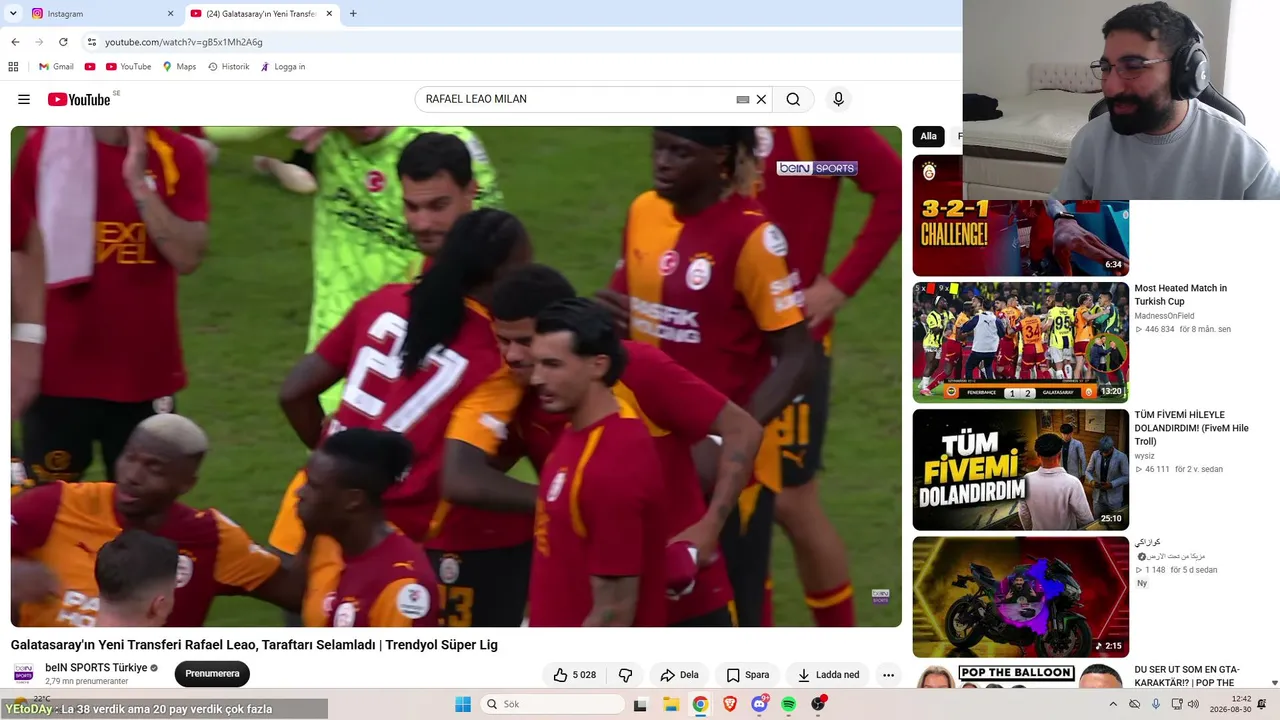Open the MadnessOnField channel link
This screenshot has width=1280, height=720.
click(1164, 316)
